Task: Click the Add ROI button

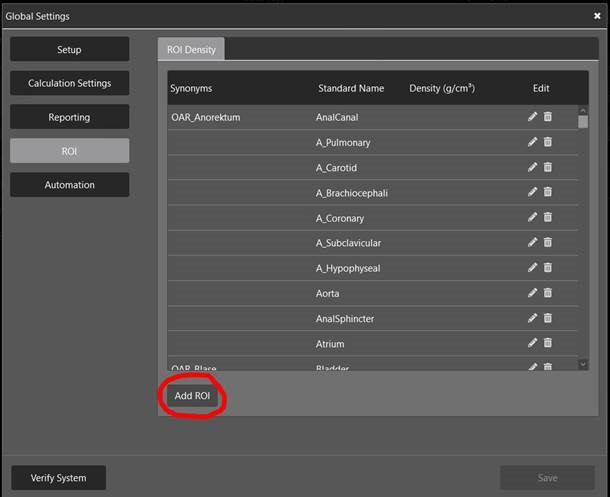Action: [192, 396]
